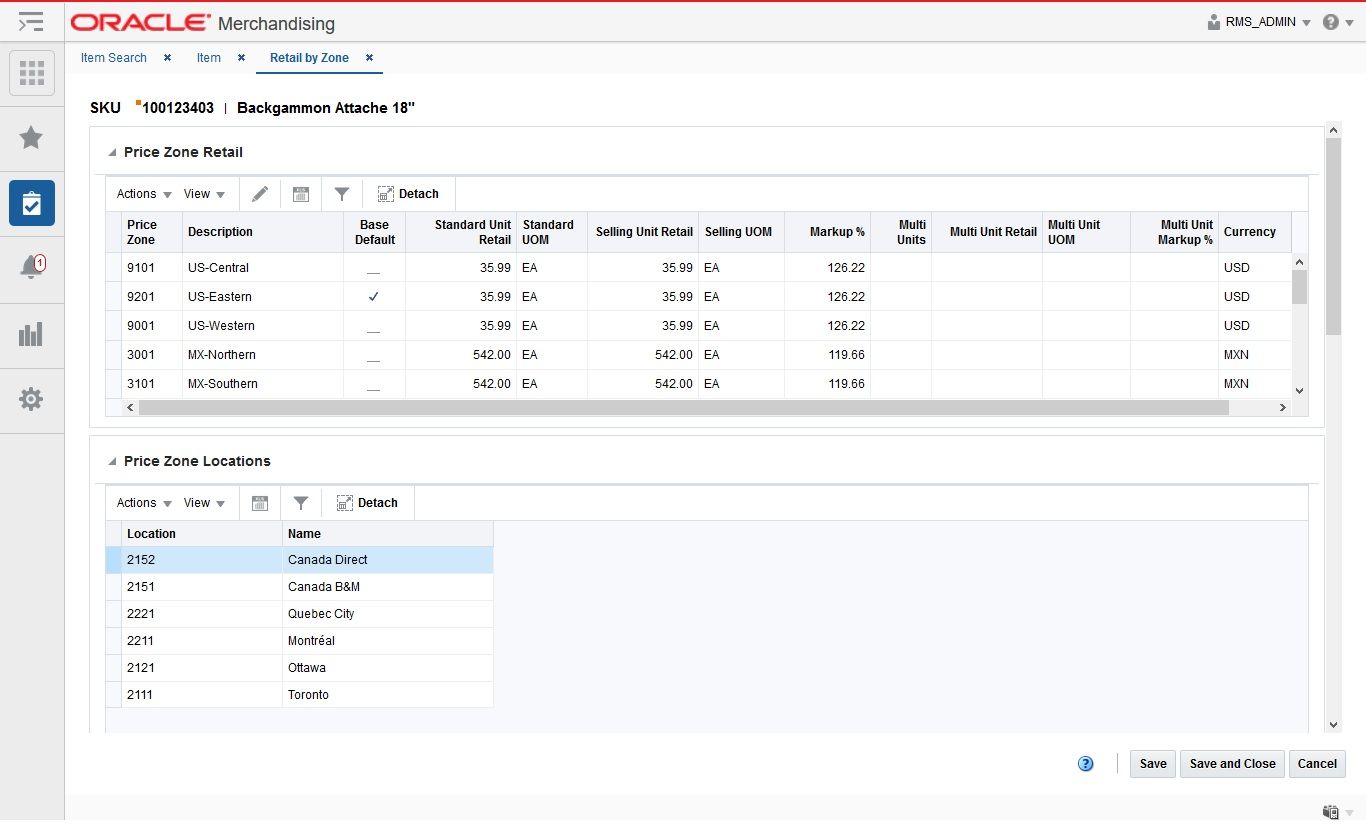Open View dropdown in Price Zone Locations
Viewport: 1366px width, 830px height.
[204, 503]
